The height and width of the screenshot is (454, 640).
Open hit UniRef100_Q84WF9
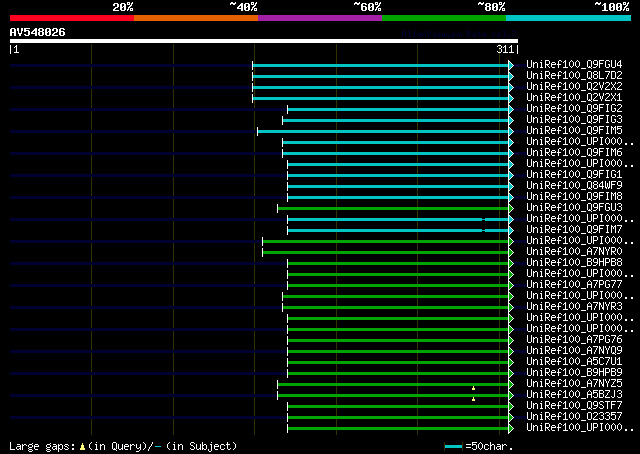click(x=574, y=185)
